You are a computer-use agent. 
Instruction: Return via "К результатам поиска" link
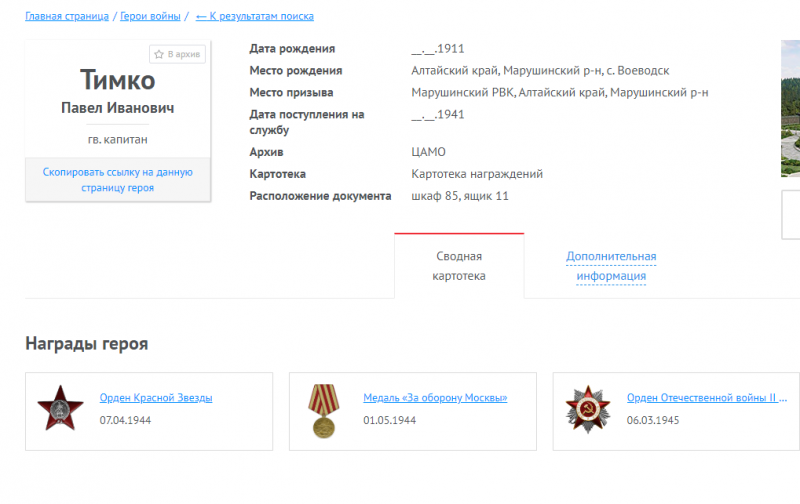(x=255, y=16)
